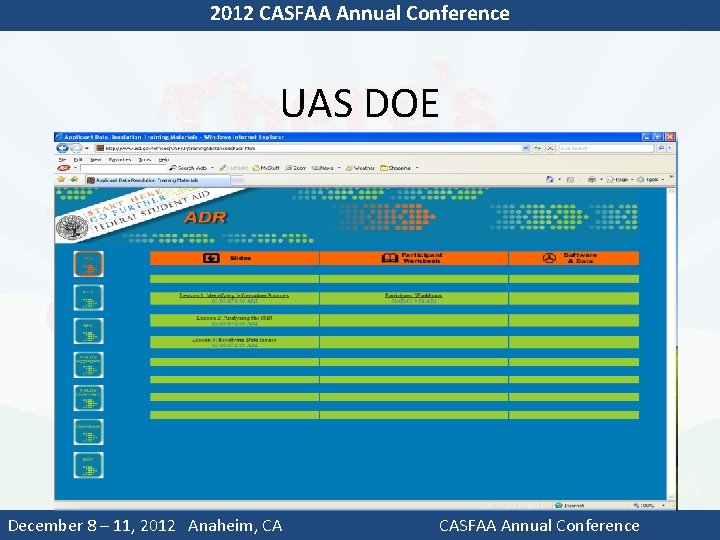Click the Highlight toolbar button
720x540 pixels.
click(x=234, y=168)
